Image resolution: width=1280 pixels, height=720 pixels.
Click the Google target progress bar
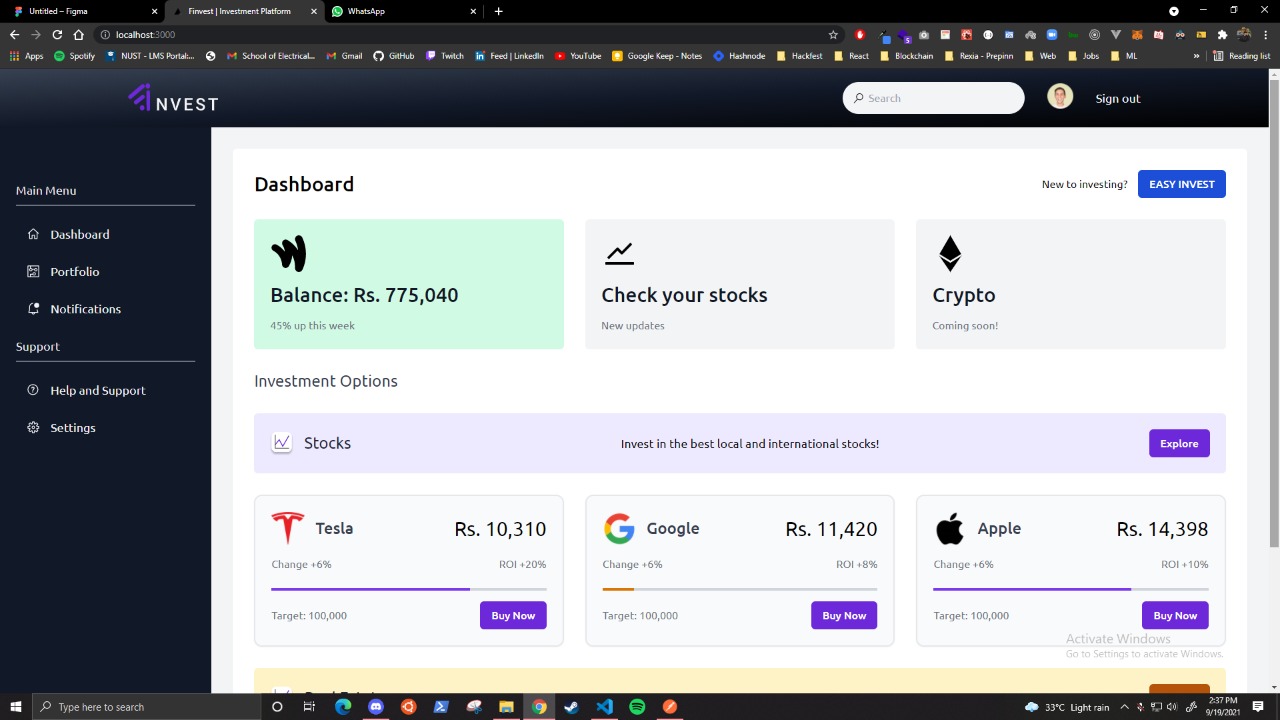tap(740, 589)
